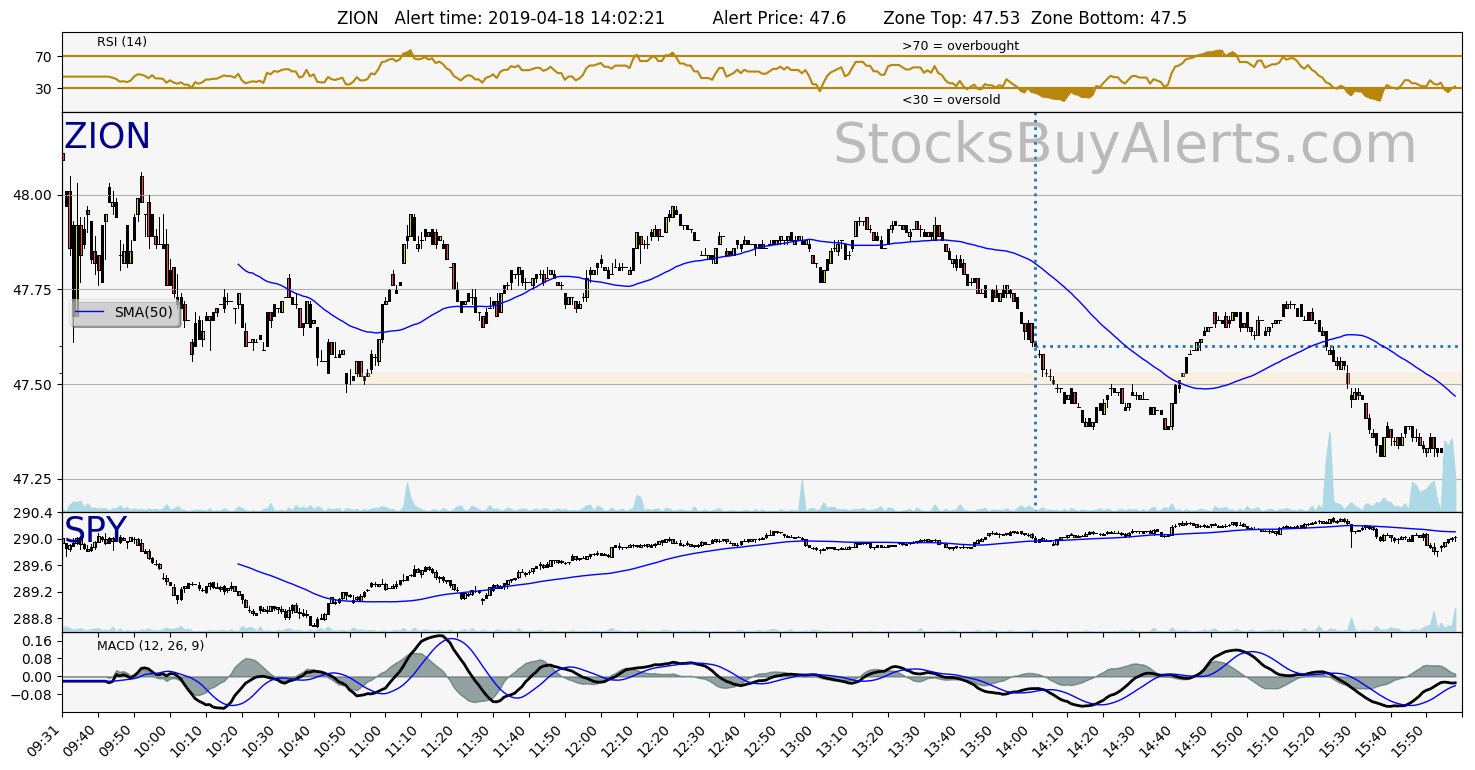The height and width of the screenshot is (770, 1475).
Task: Click the 47.75 price axis label
Action: click(x=32, y=290)
